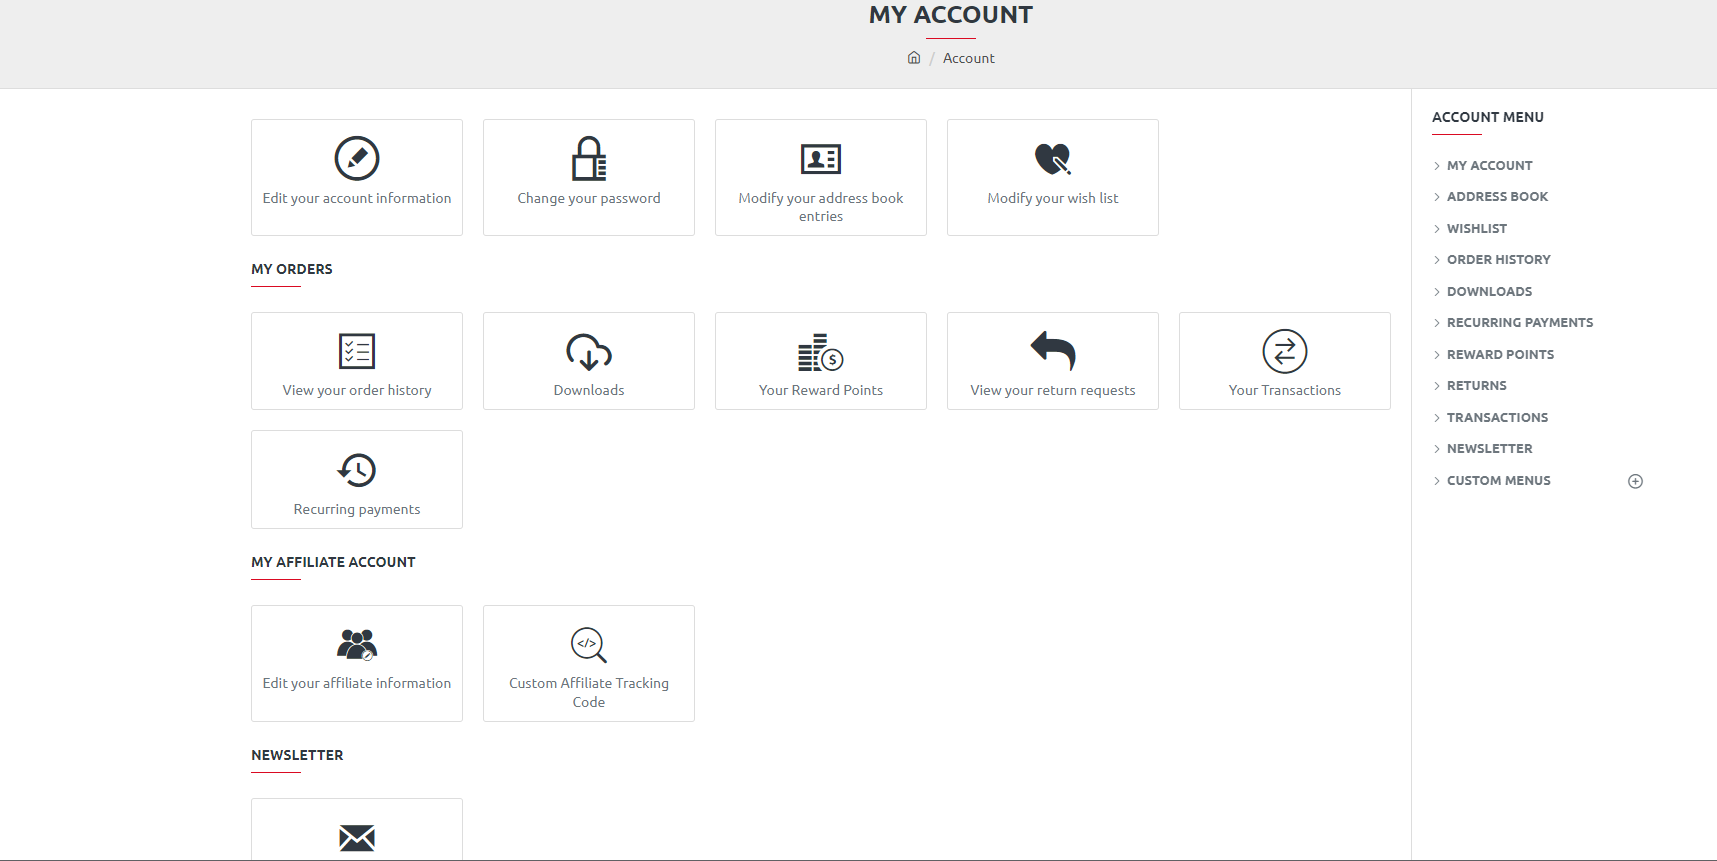Viewport: 1717px width, 861px height.
Task: Click the pencil icon for editing account information
Action: (x=357, y=158)
